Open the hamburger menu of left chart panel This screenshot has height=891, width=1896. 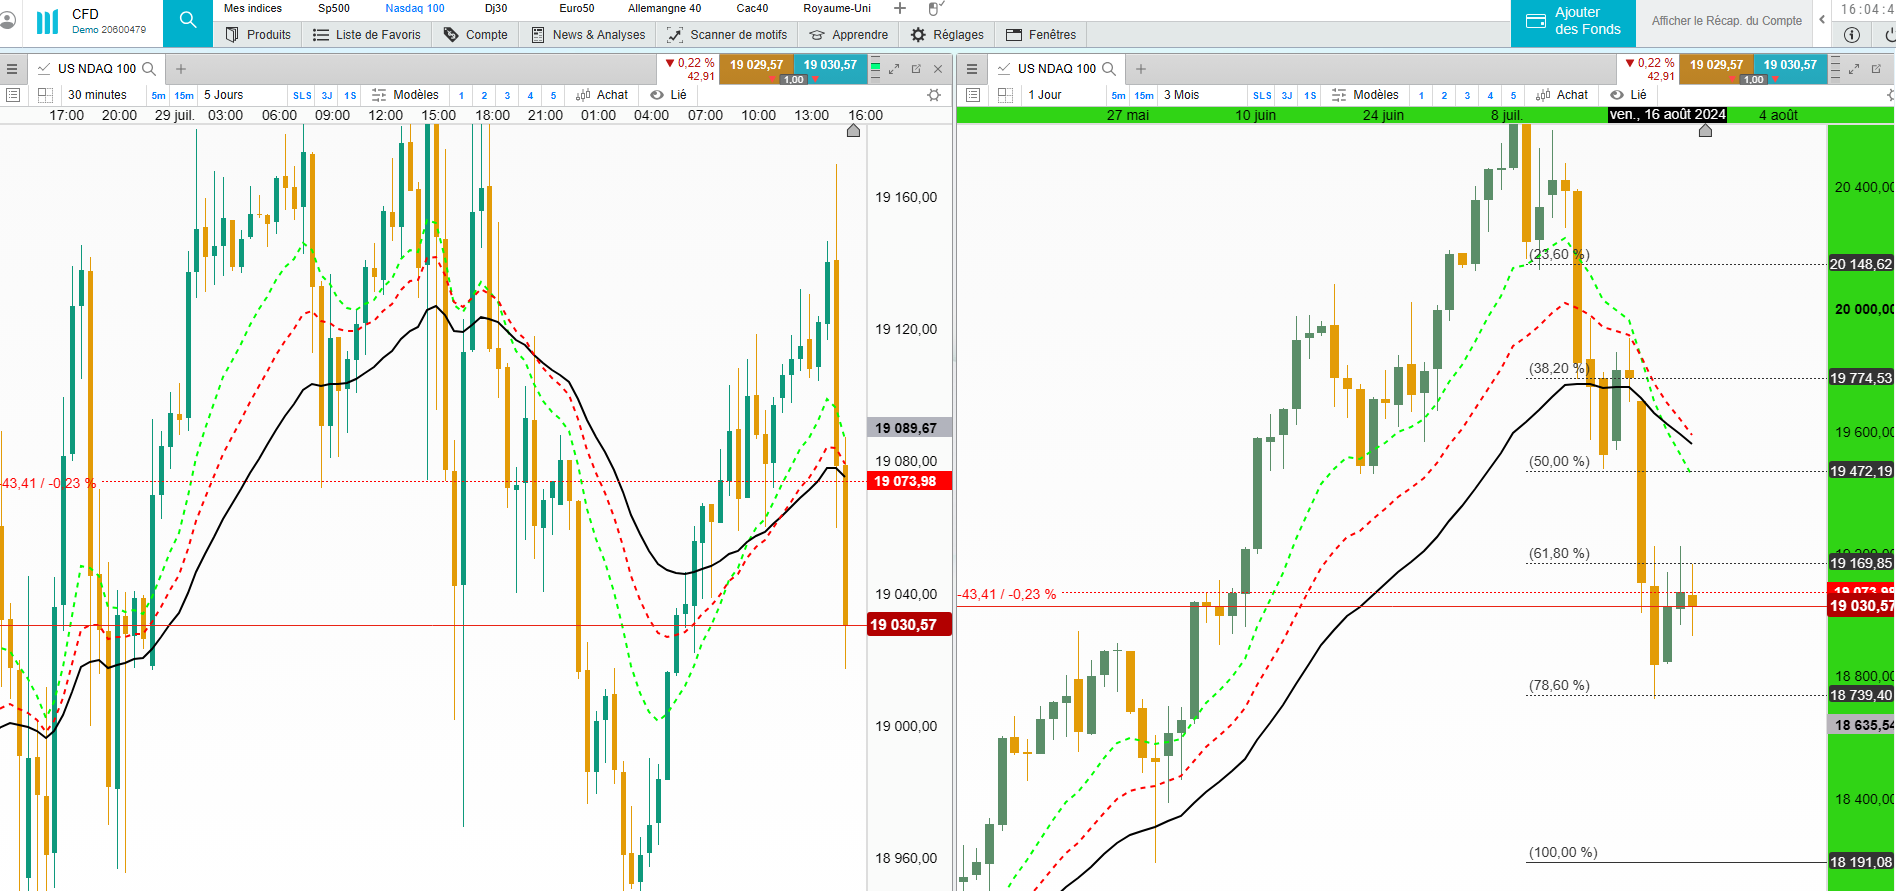point(12,69)
